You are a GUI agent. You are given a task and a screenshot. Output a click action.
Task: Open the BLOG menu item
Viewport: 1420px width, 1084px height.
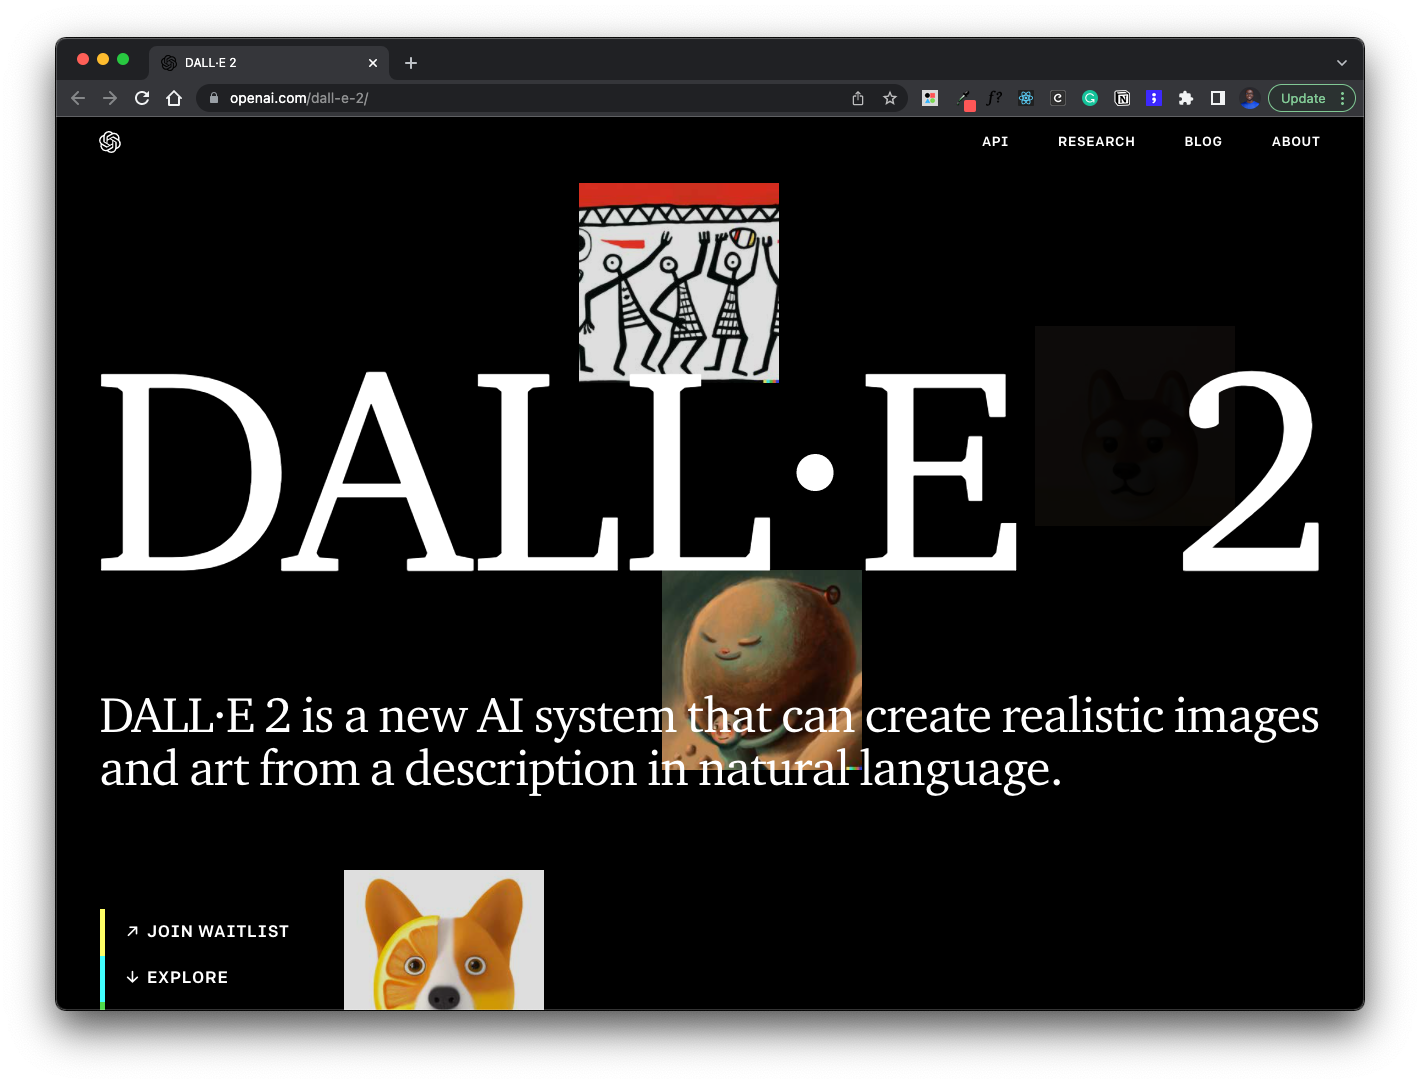(1203, 142)
